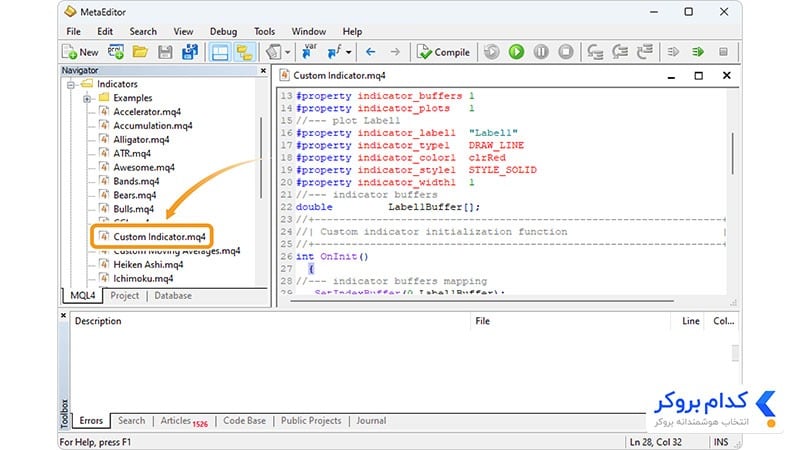Click the new project icon next to New
Screen dimensions: 800x450
tap(116, 52)
